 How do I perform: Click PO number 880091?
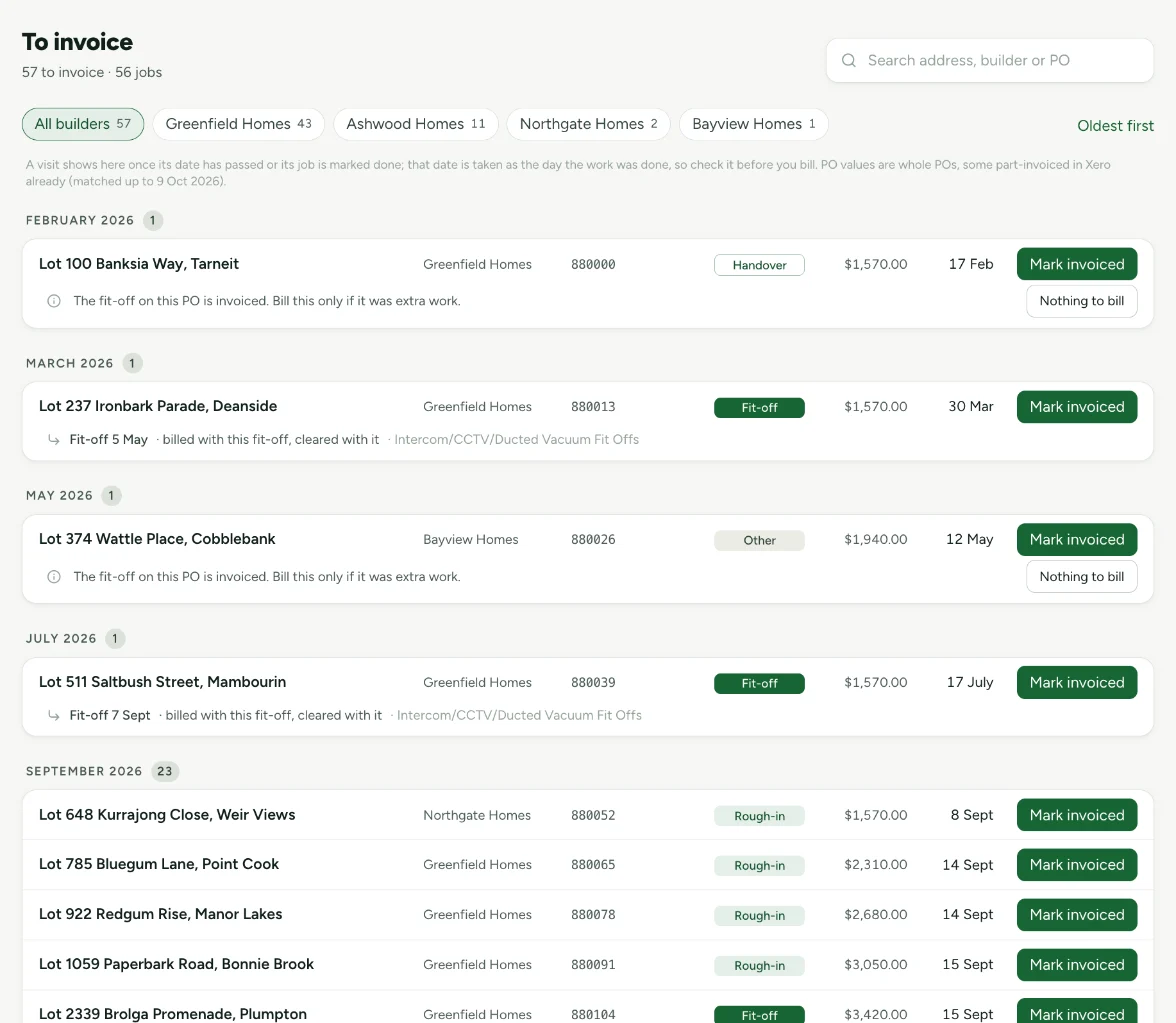pos(592,964)
